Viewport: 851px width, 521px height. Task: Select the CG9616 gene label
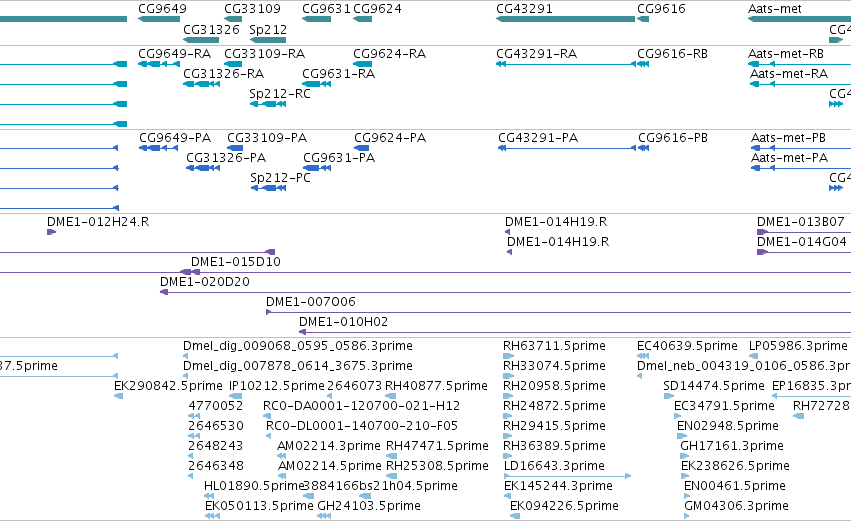[x=661, y=9]
